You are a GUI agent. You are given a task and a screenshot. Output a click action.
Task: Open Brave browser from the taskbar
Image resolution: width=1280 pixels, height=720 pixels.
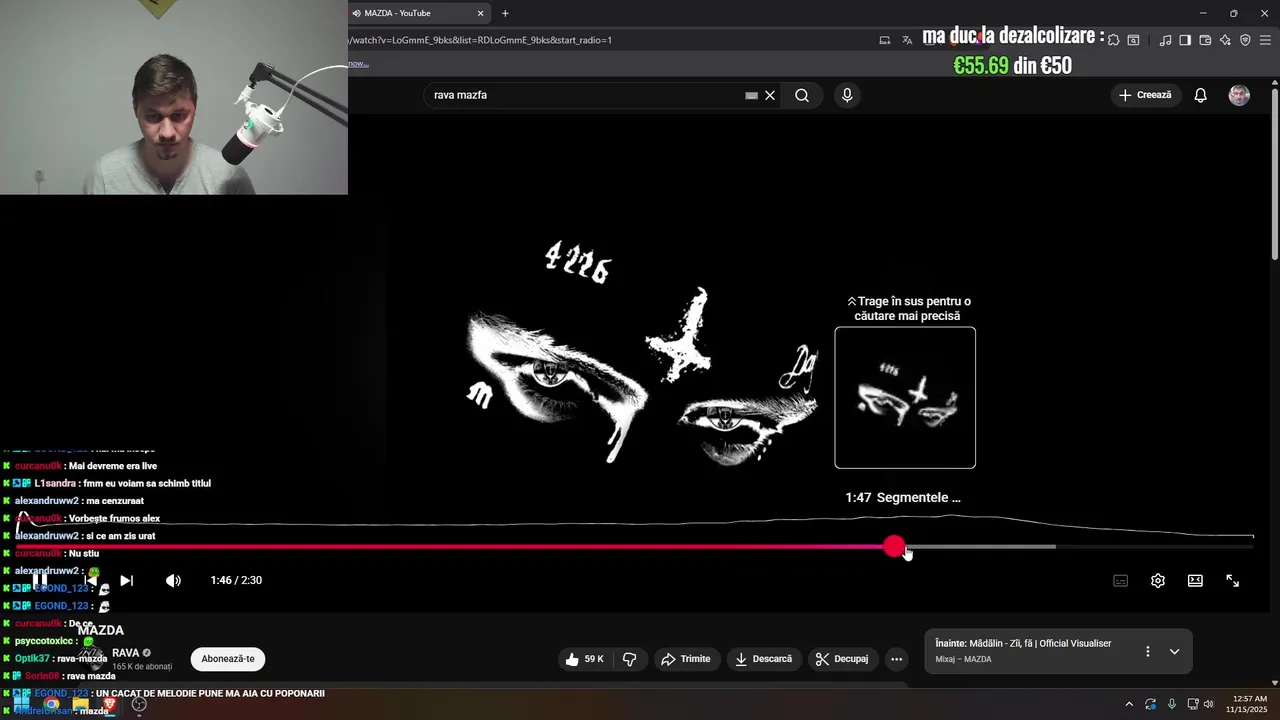pos(110,704)
